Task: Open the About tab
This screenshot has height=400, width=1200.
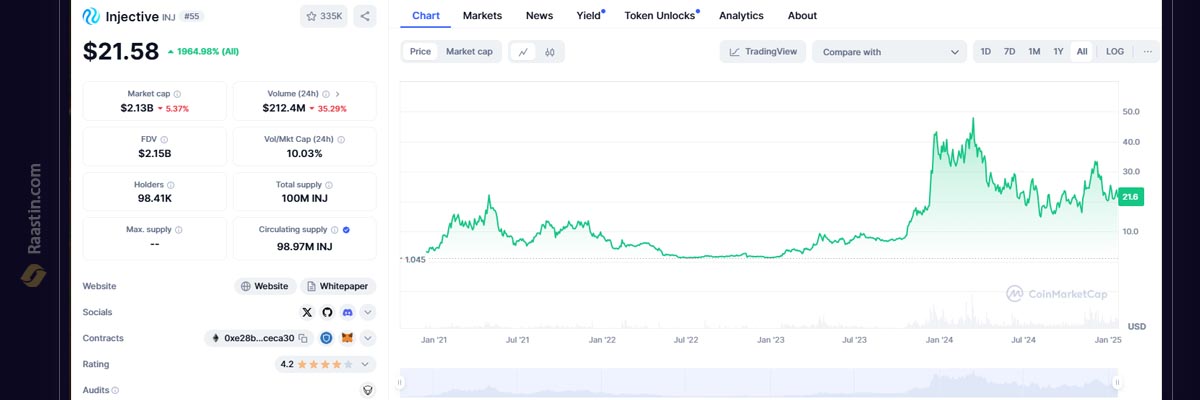Action: pos(802,16)
